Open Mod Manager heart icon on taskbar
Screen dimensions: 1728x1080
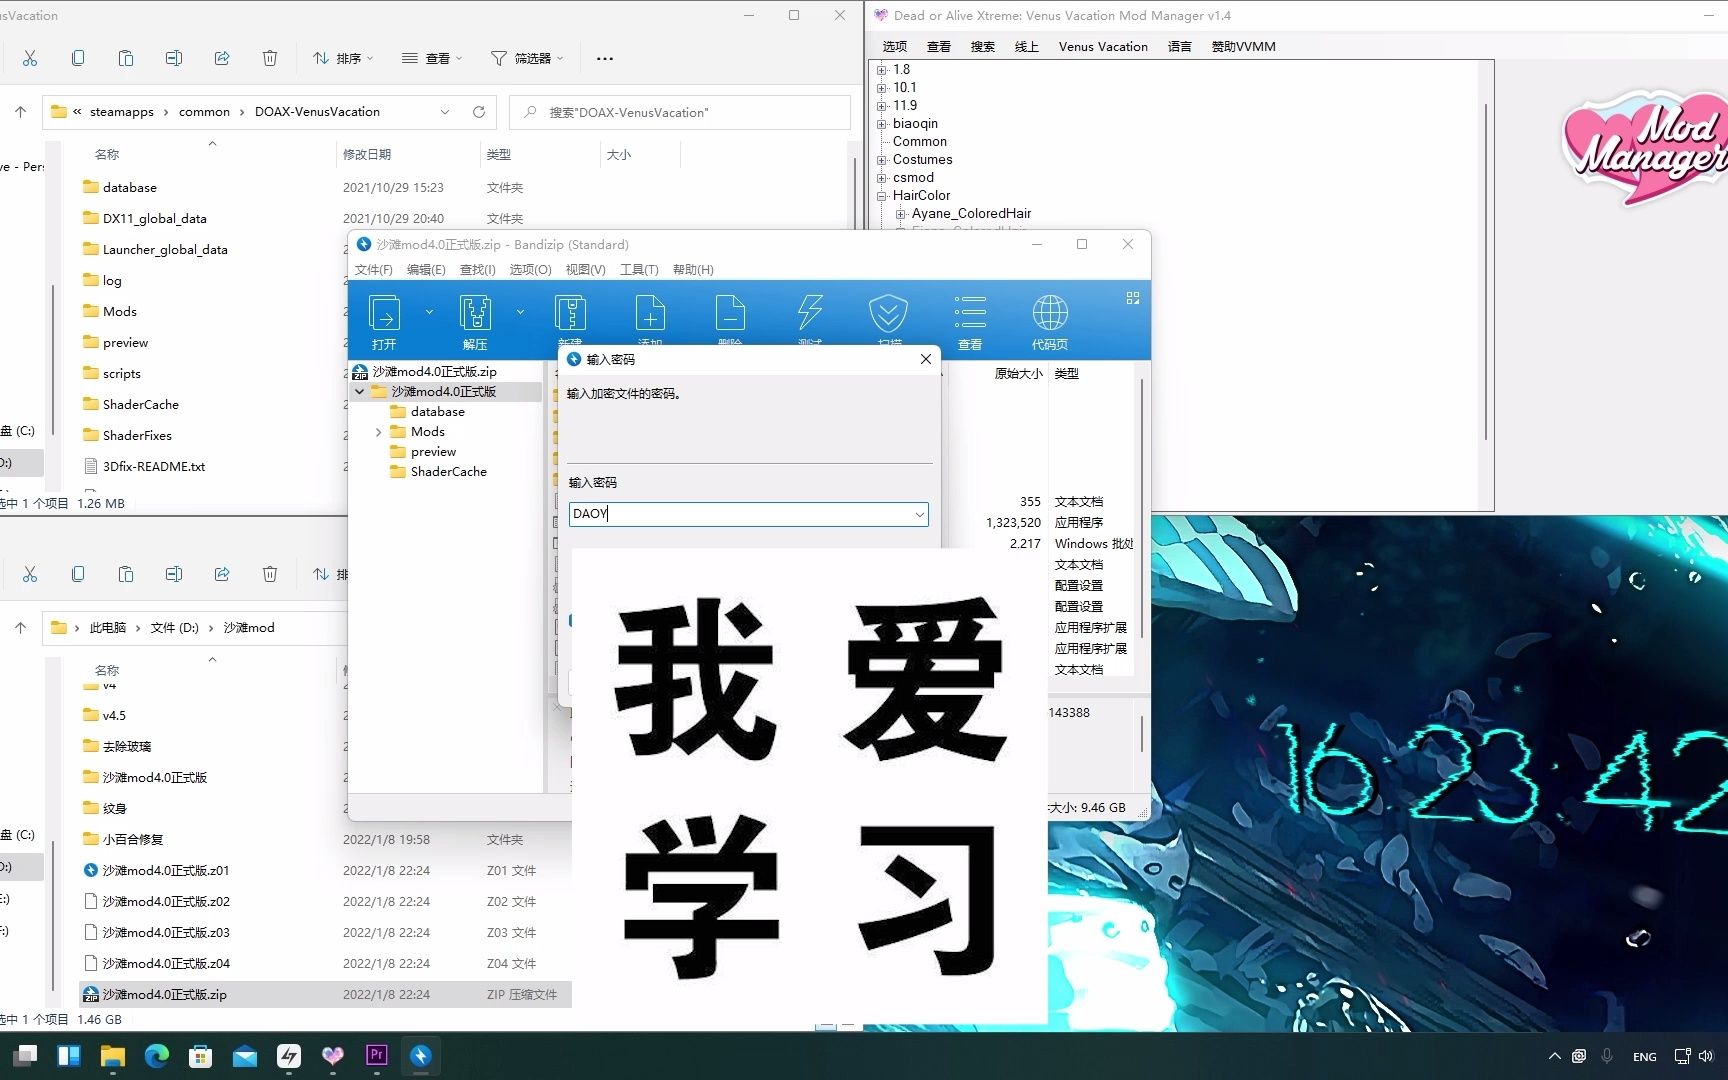pyautogui.click(x=333, y=1055)
